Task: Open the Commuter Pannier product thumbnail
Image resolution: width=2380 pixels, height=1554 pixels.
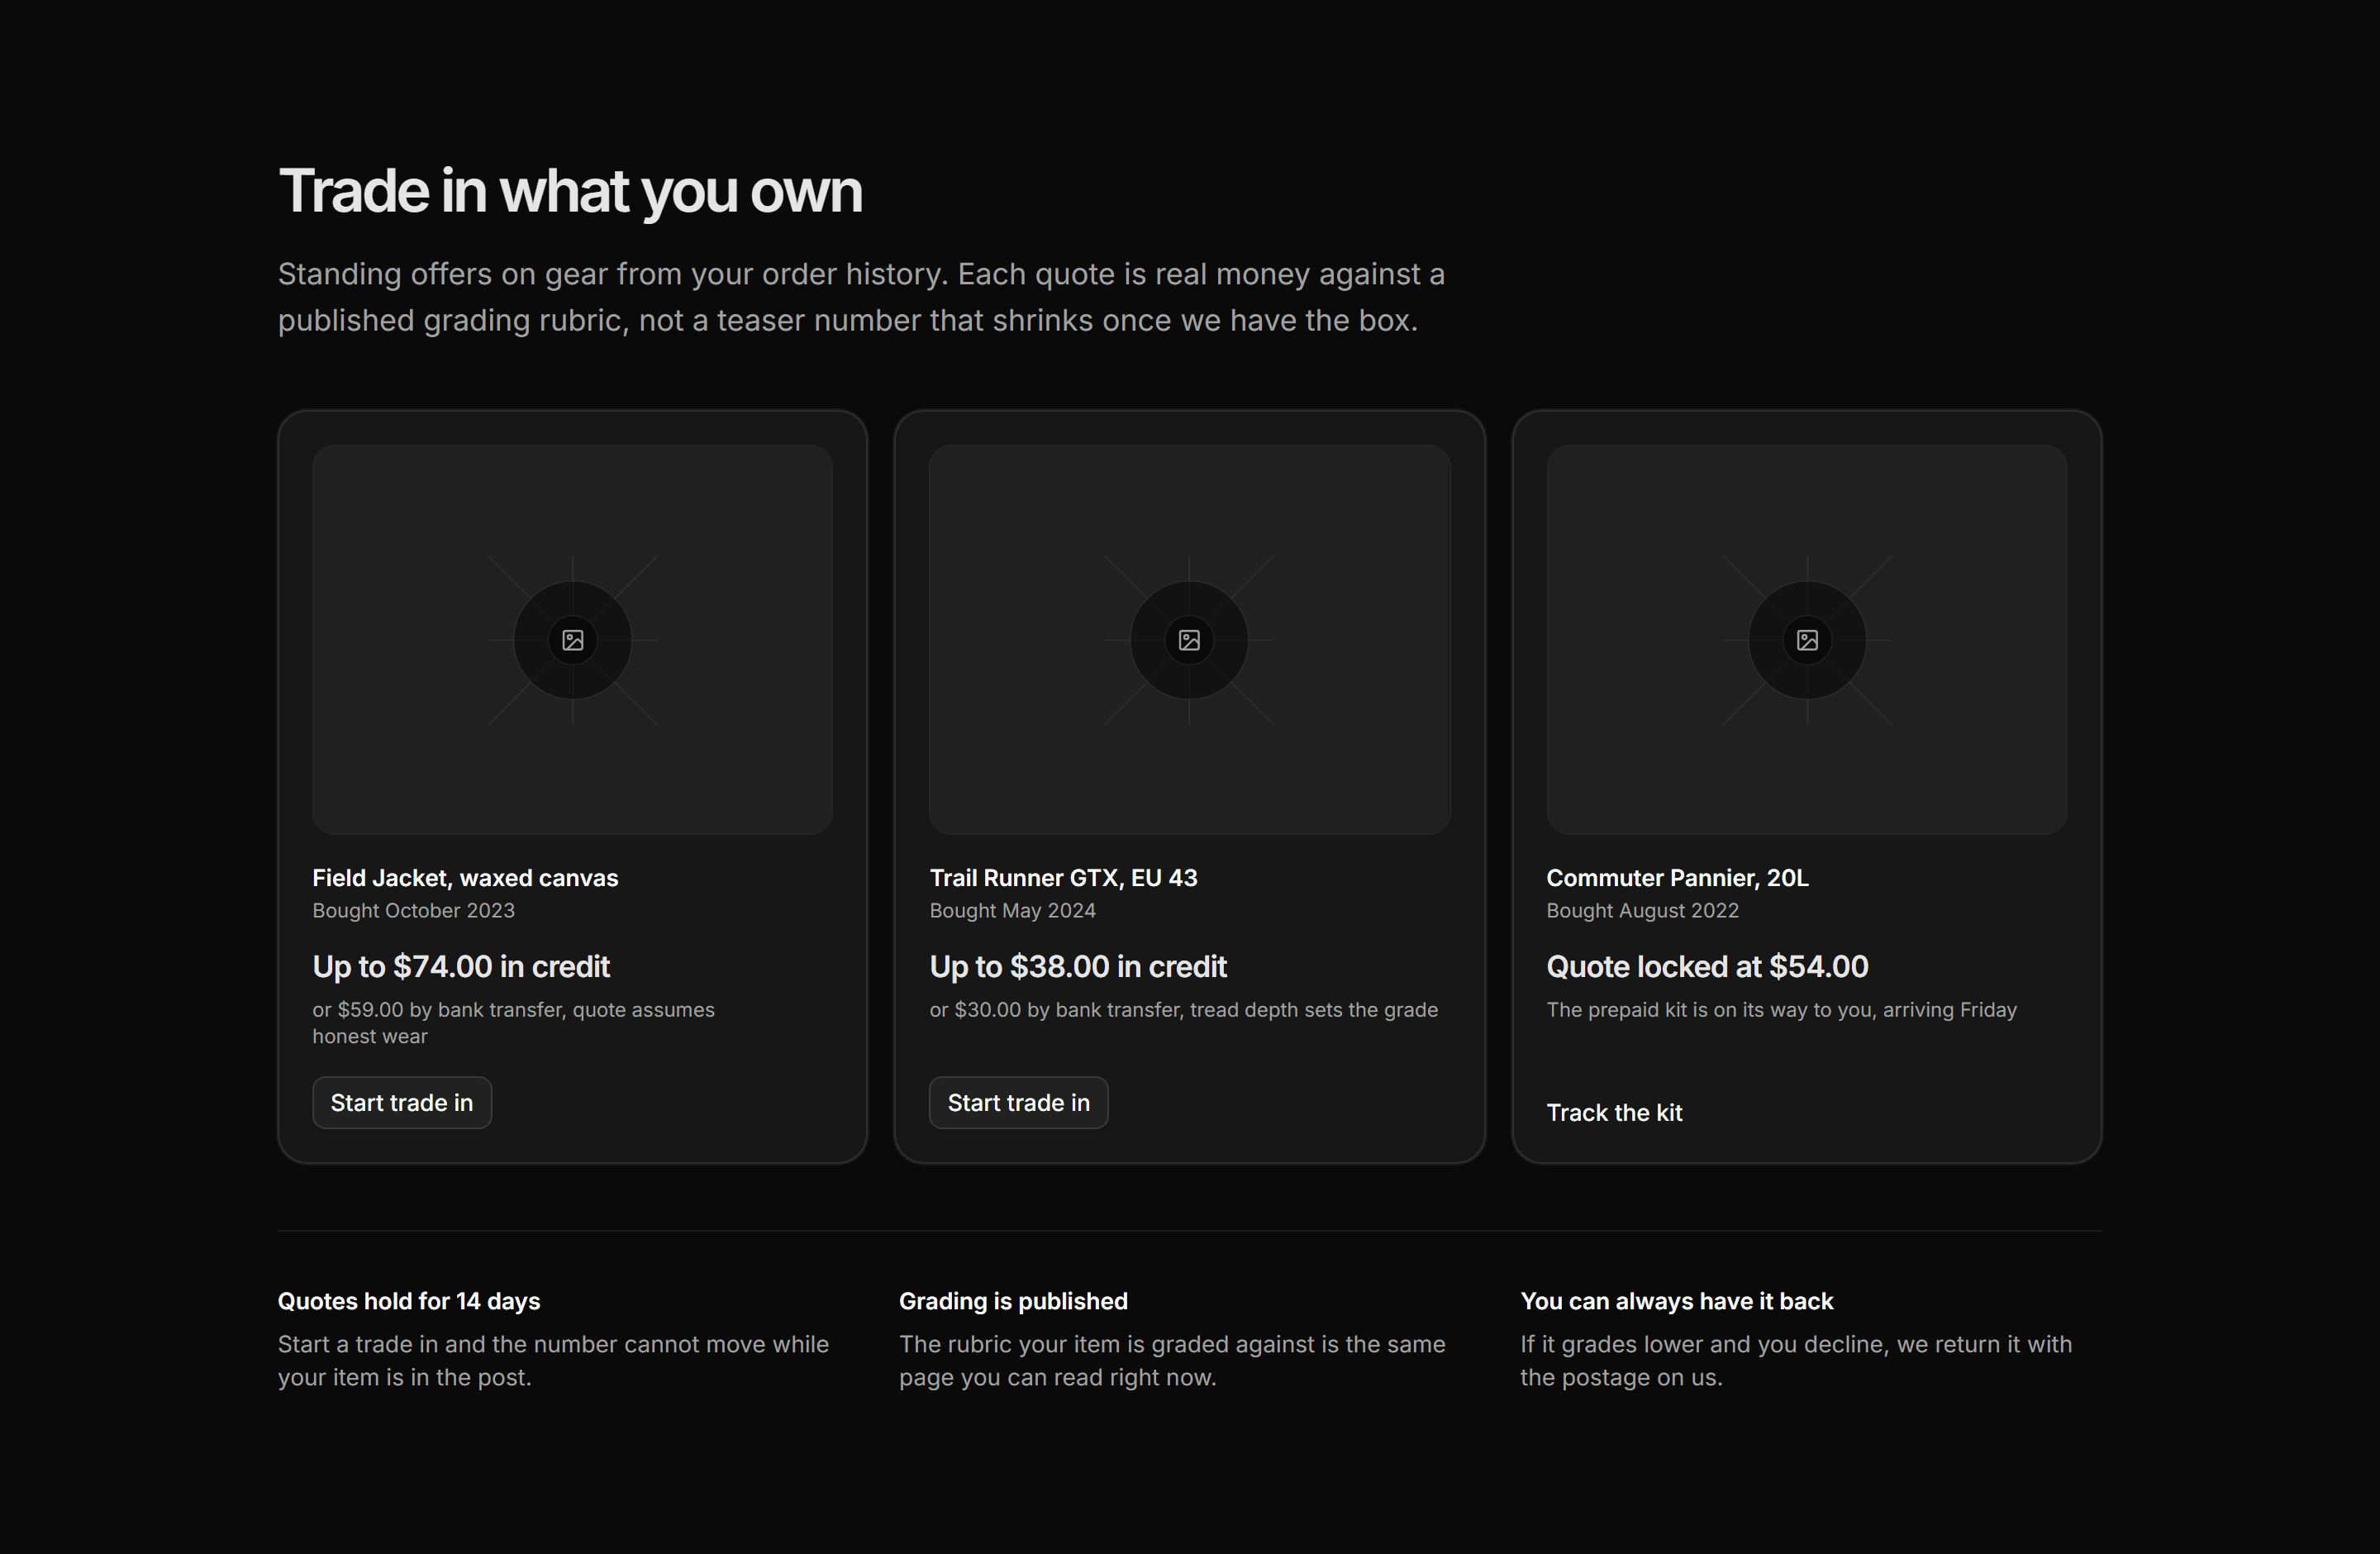Action: click(1807, 640)
